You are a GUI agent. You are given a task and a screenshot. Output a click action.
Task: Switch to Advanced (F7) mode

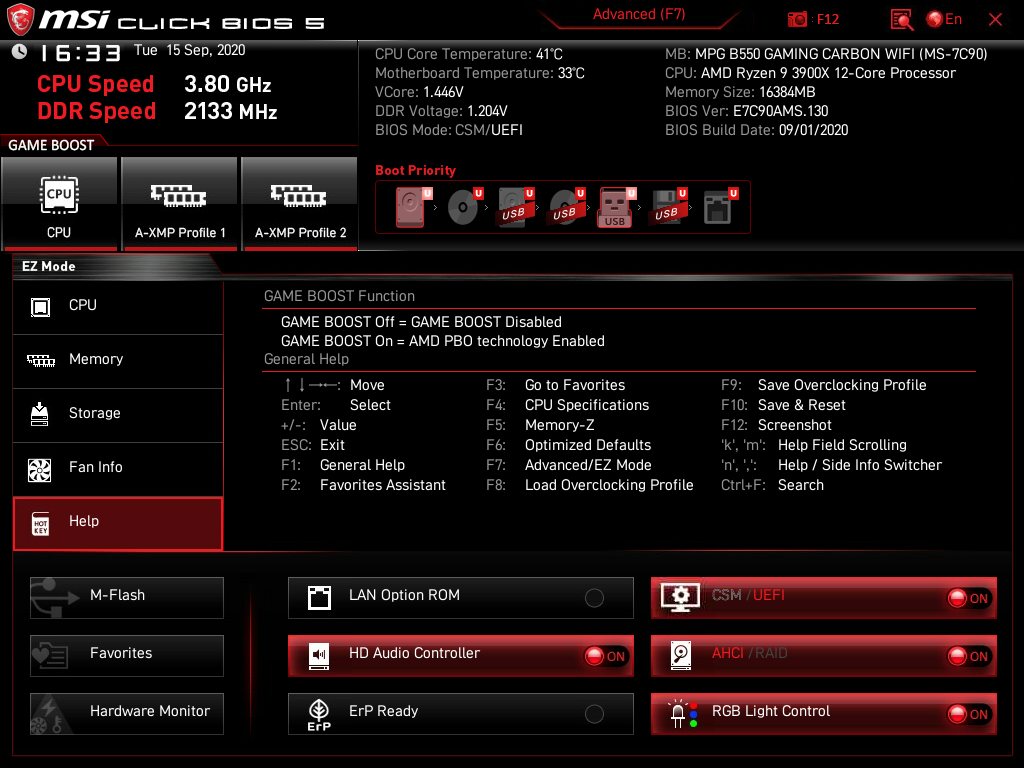coord(639,14)
